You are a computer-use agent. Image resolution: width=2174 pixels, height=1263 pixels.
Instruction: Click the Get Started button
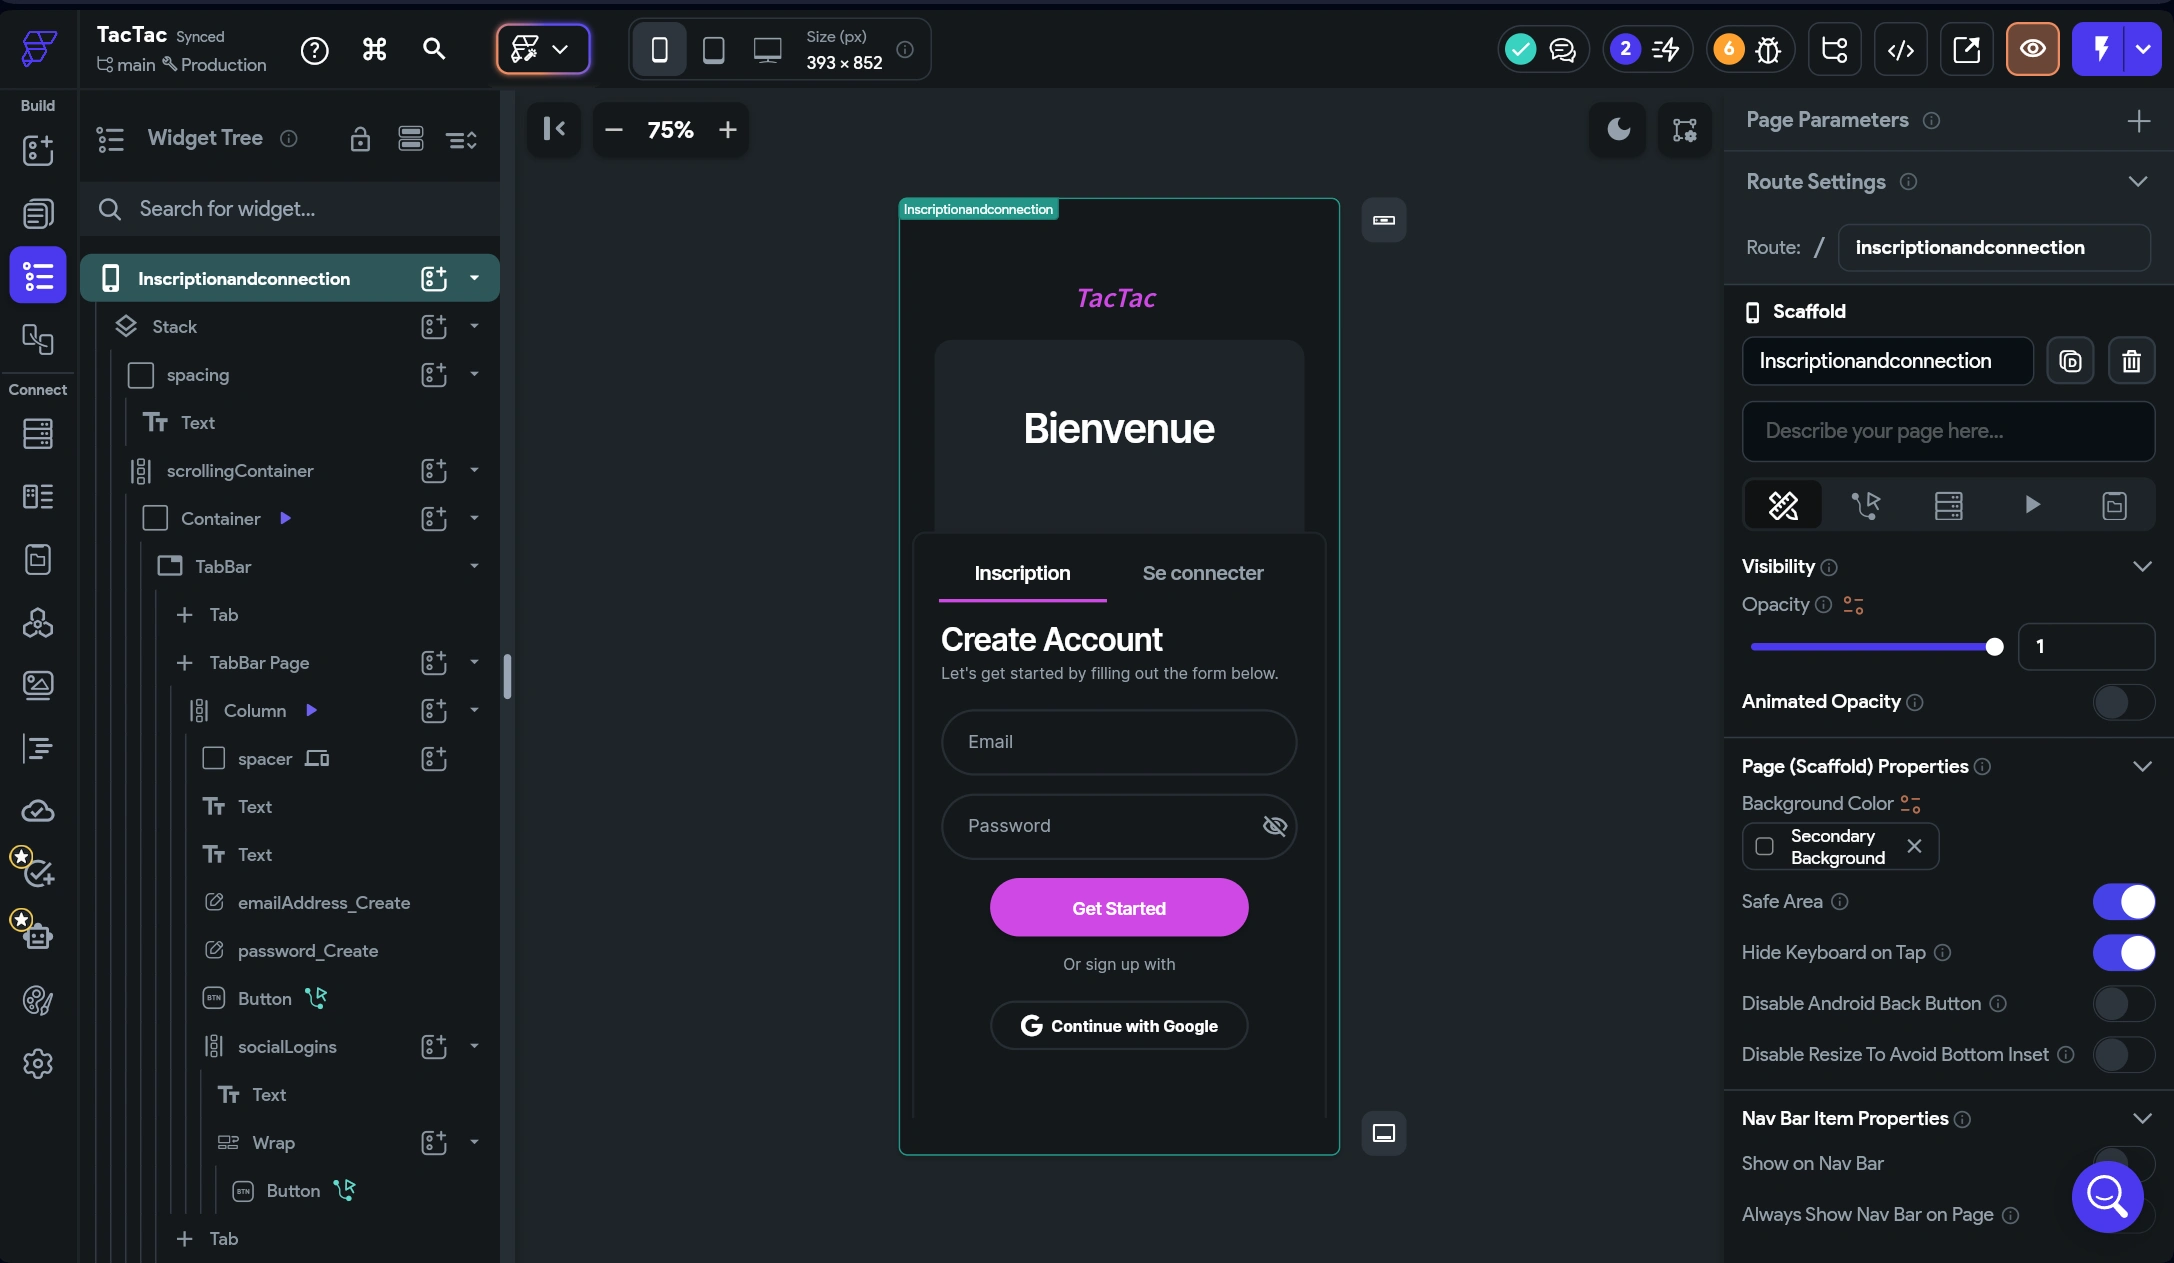(1118, 908)
